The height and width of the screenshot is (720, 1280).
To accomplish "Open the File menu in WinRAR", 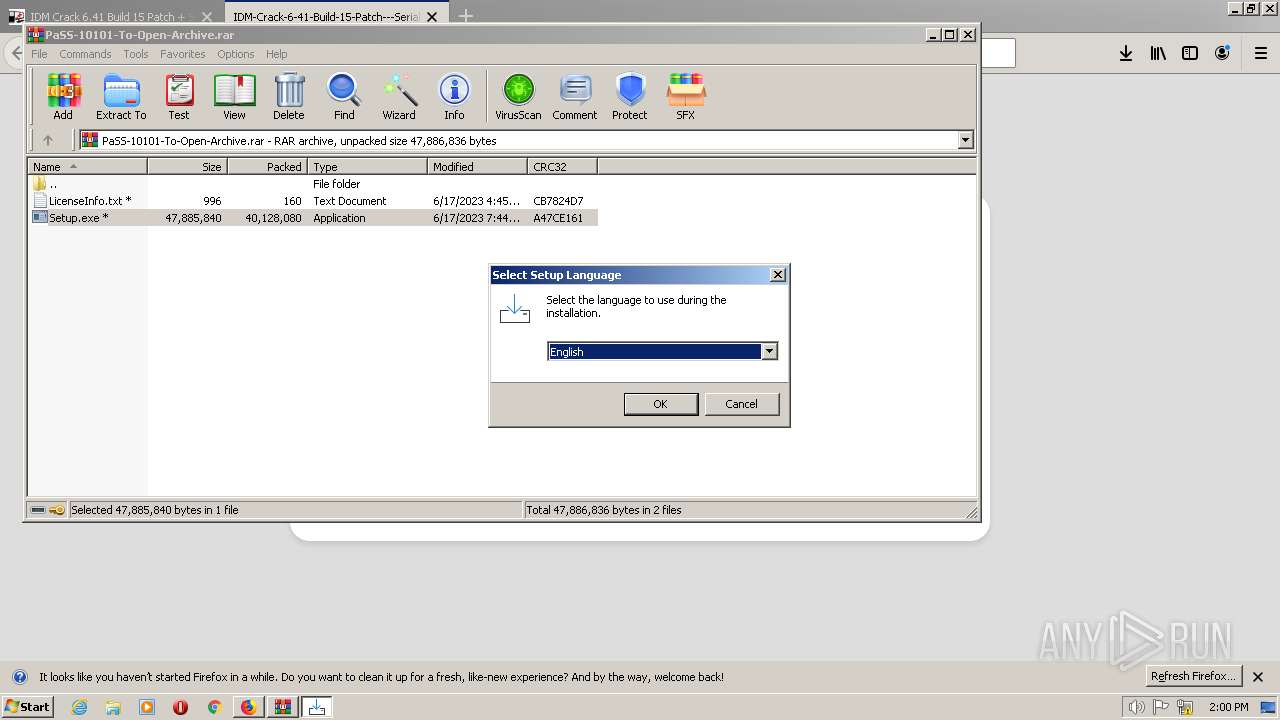I will pos(39,54).
